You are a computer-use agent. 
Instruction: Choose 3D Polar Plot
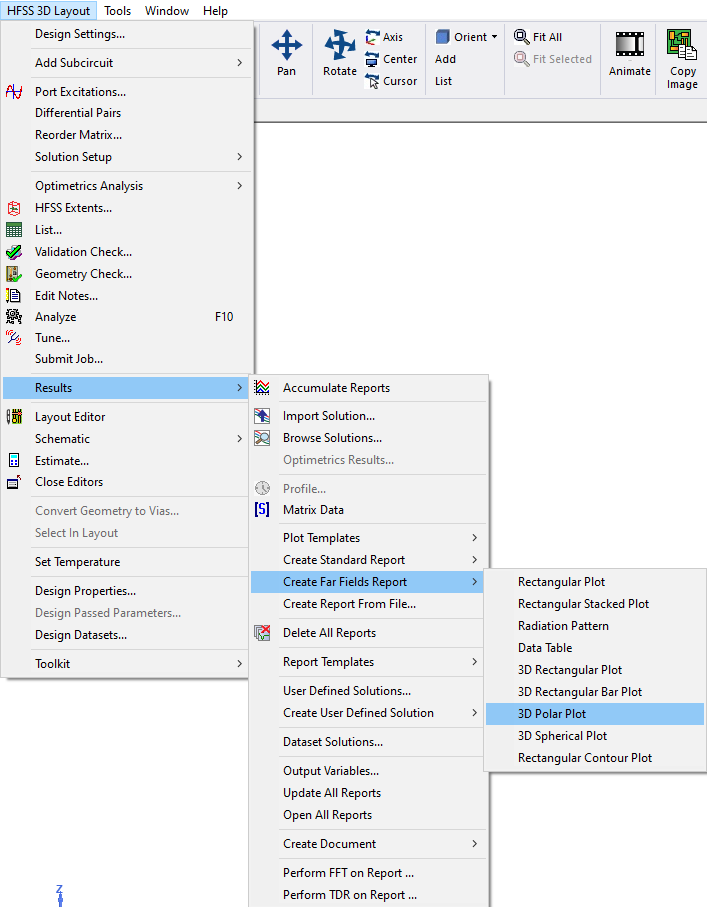click(595, 714)
